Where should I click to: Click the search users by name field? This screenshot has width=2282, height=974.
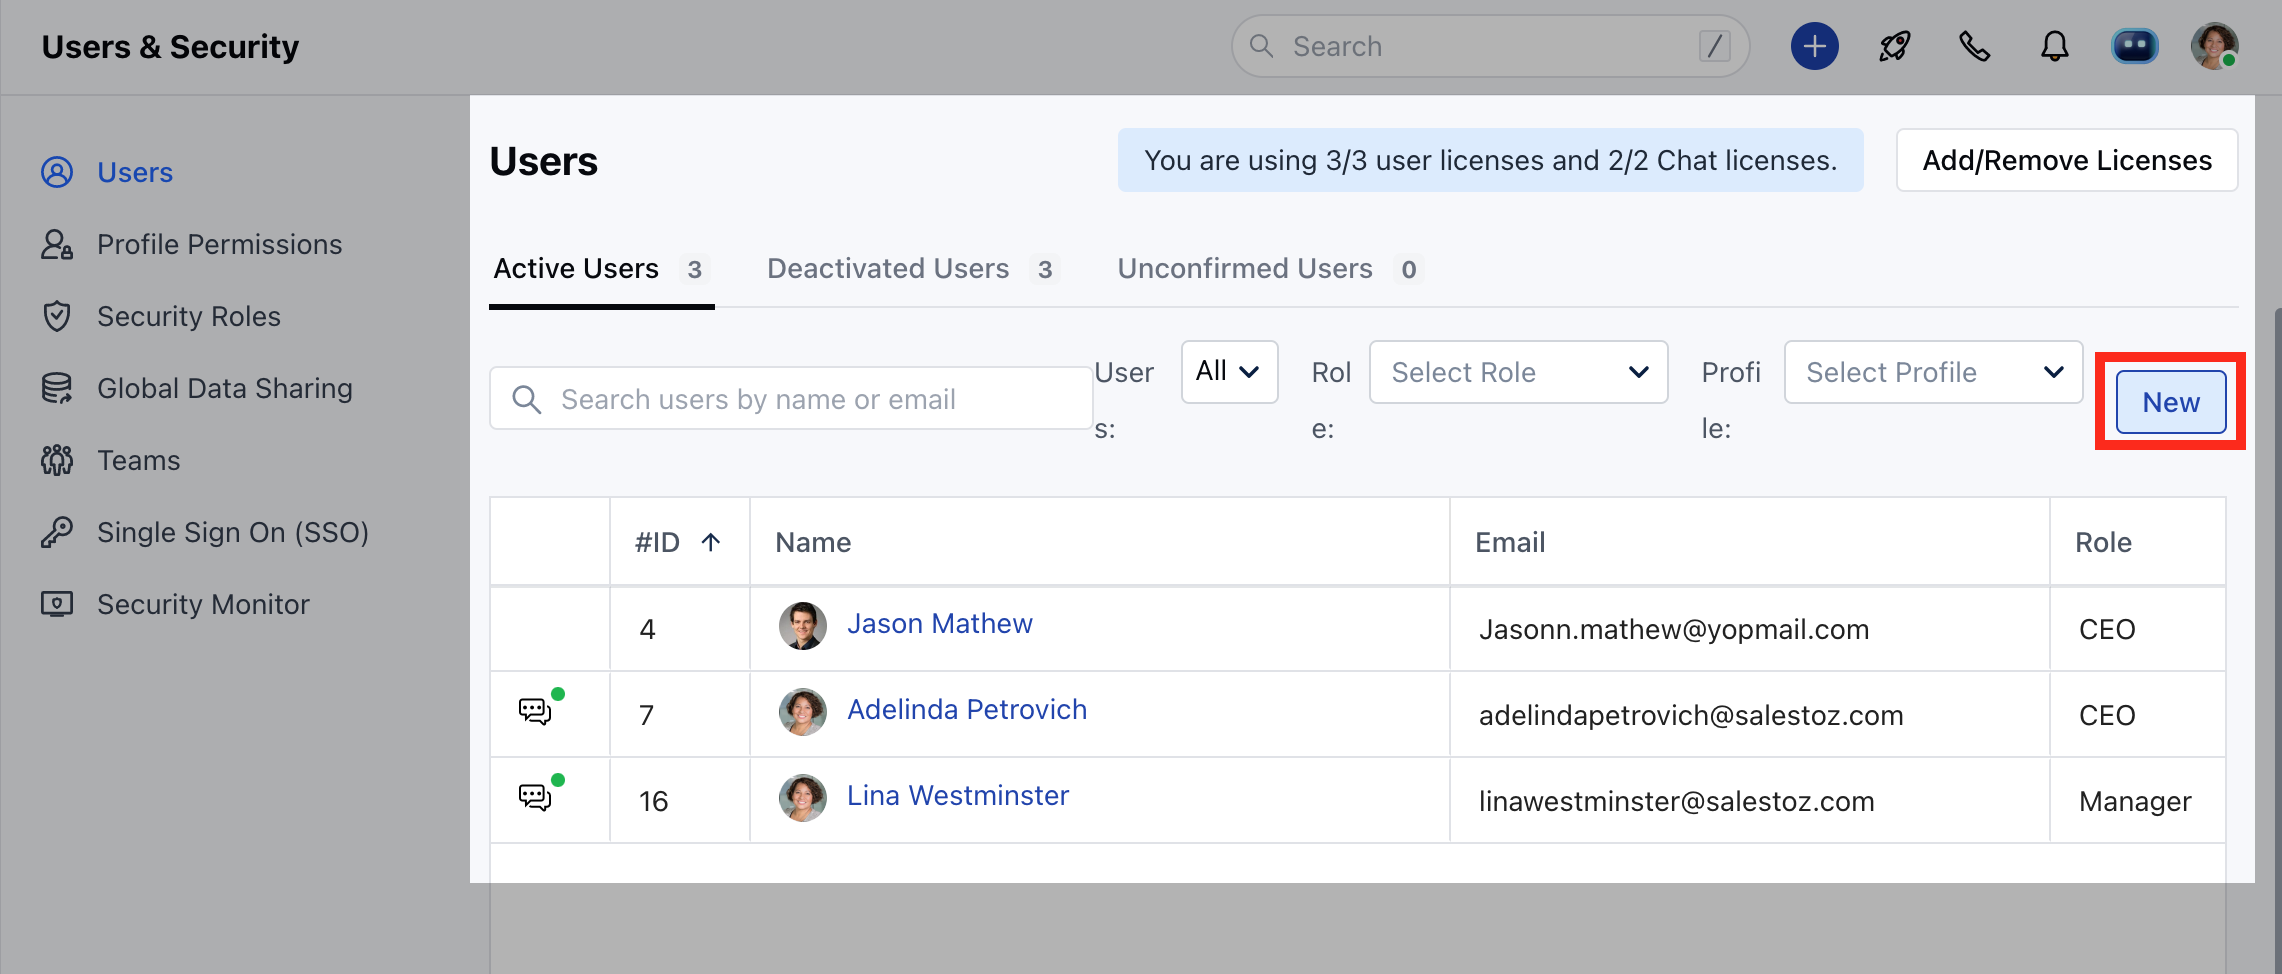pyautogui.click(x=790, y=399)
